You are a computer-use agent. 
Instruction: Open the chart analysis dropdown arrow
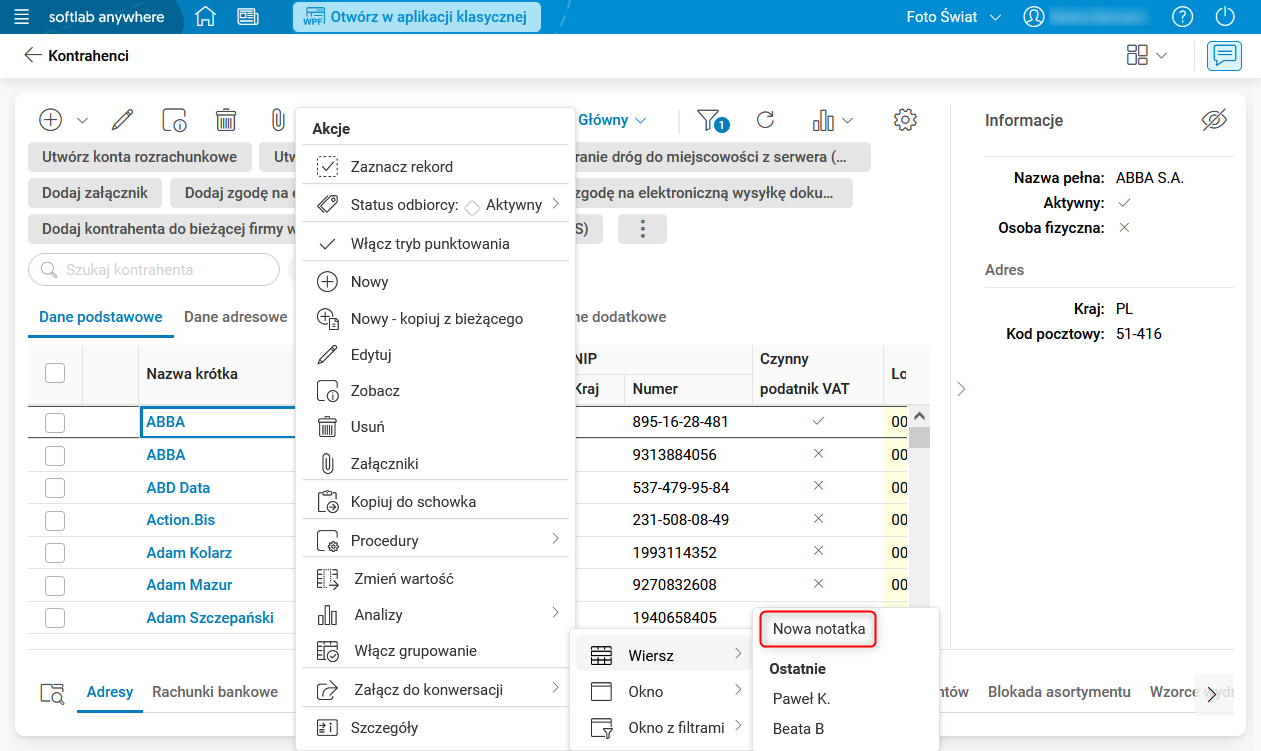pos(848,121)
